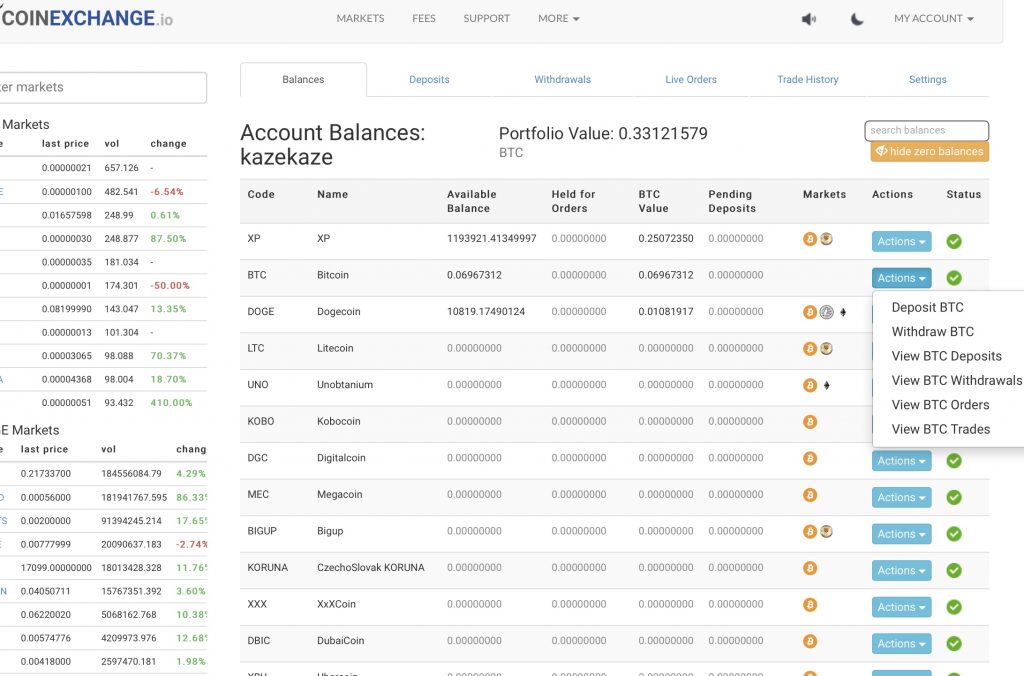
Task: Click the green status check for Megacoin
Action: click(954, 498)
